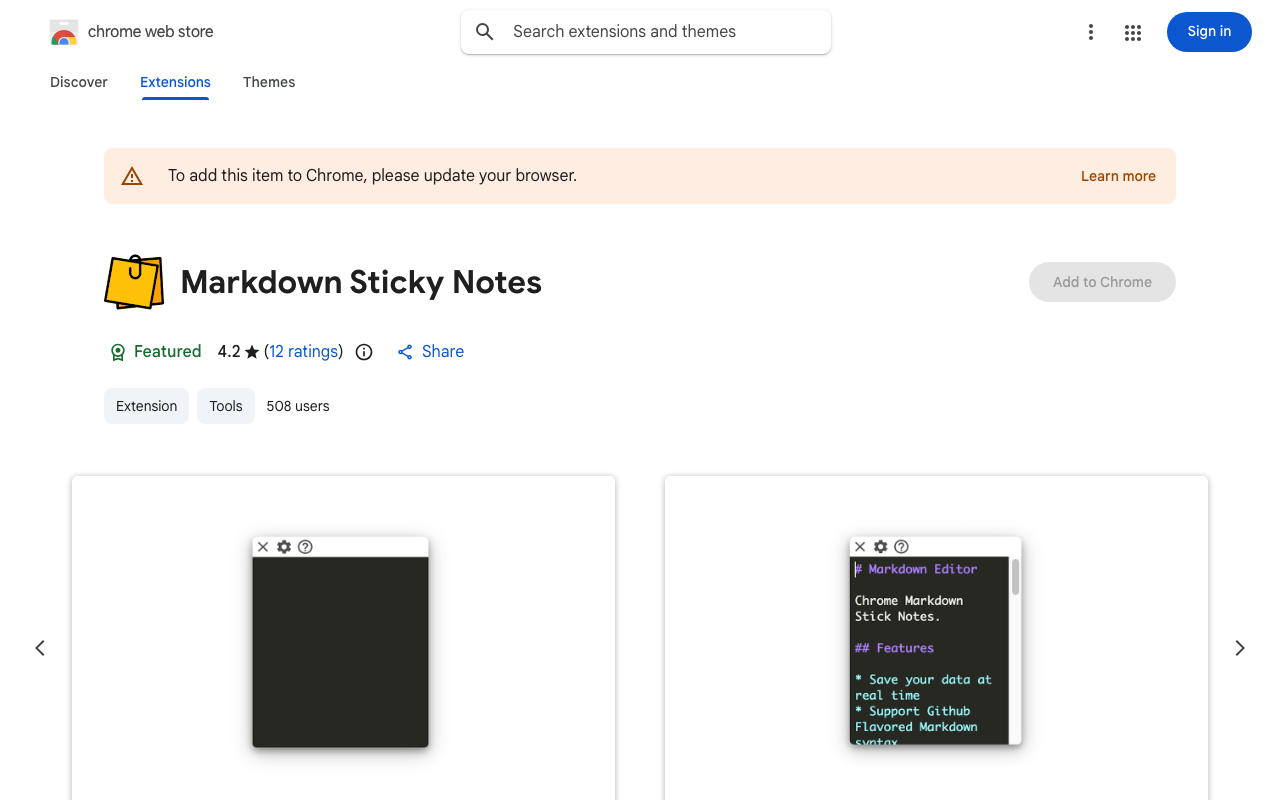
Task: Open the Google apps grid
Action: [1133, 32]
